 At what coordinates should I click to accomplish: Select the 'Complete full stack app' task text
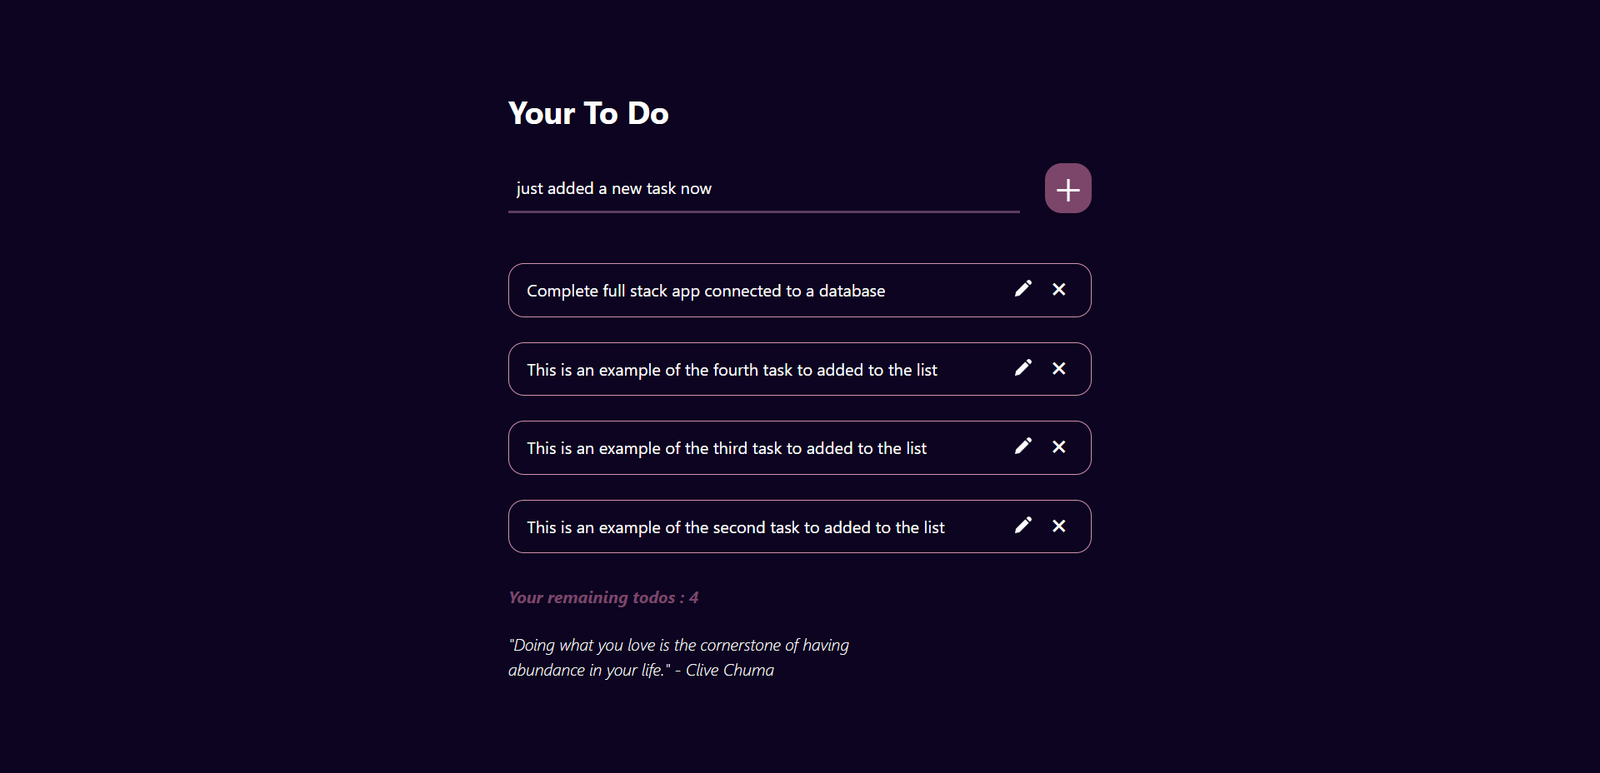(x=705, y=291)
